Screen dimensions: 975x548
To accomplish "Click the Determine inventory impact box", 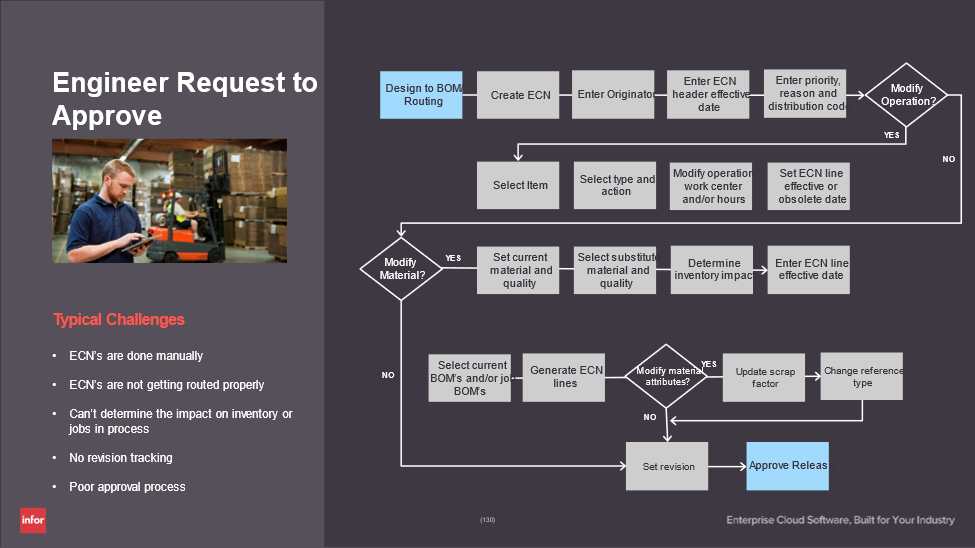I will [711, 270].
